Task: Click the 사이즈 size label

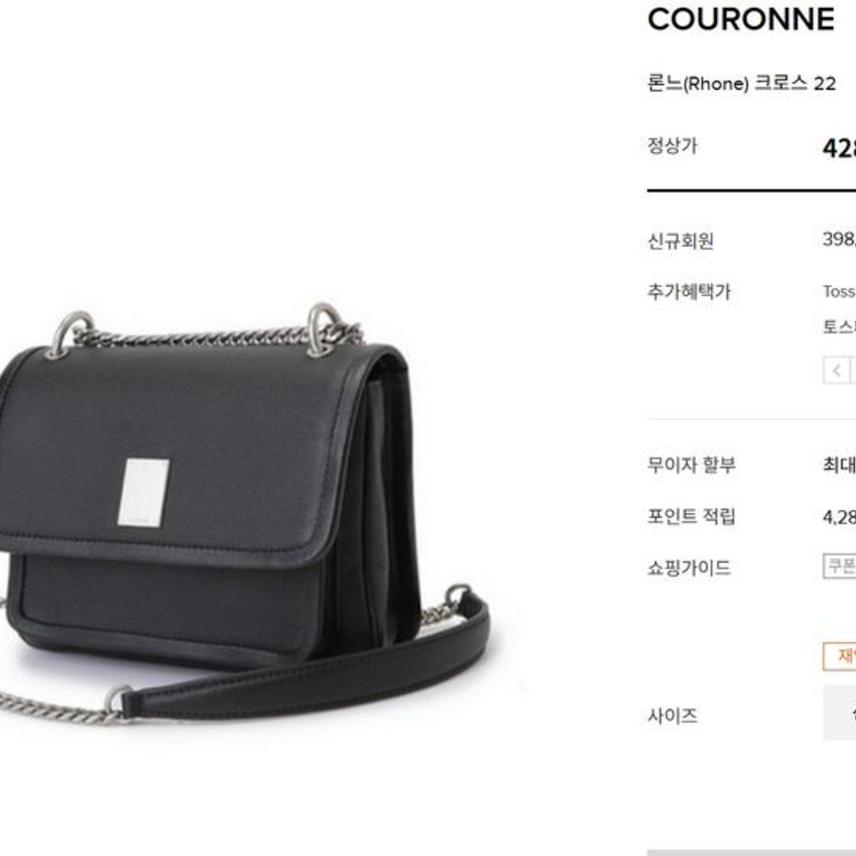Action: pyautogui.click(x=672, y=716)
